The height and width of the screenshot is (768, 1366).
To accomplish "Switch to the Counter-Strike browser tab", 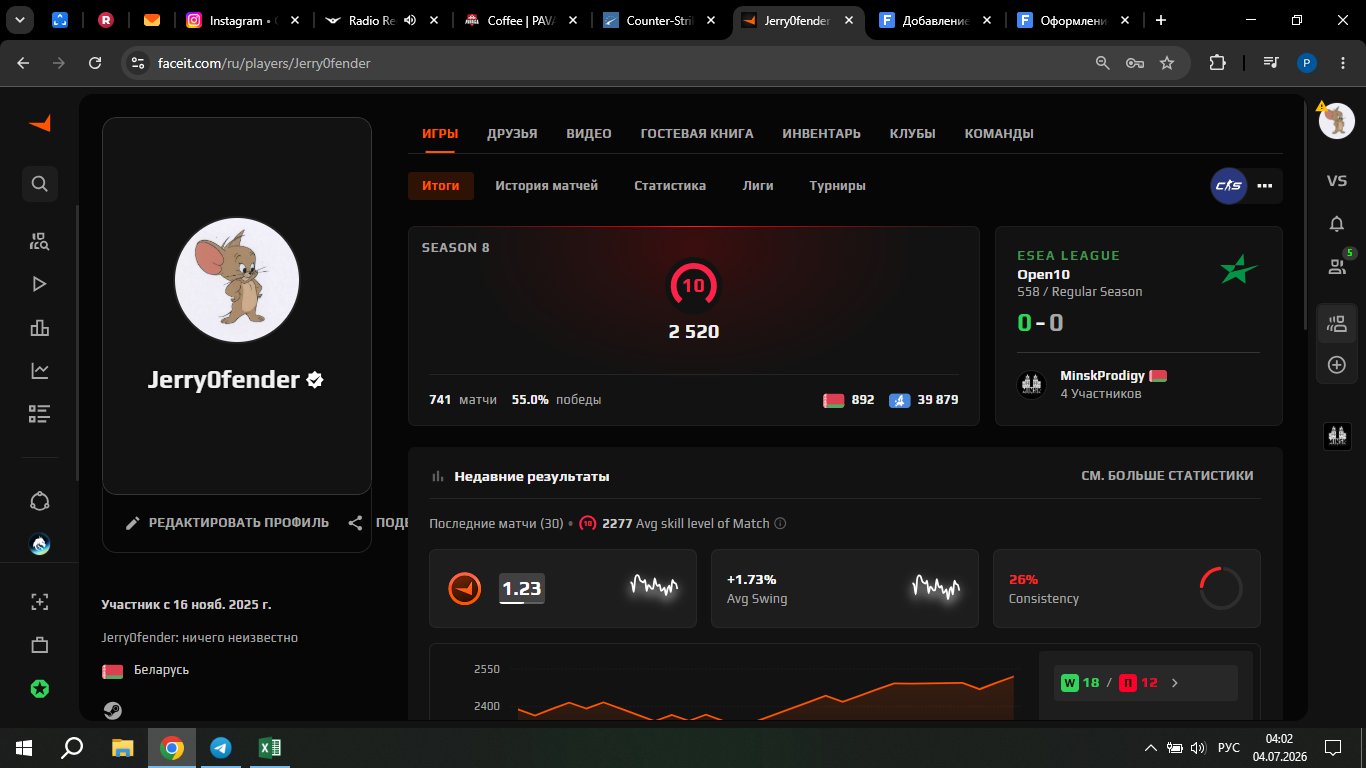I will pyautogui.click(x=662, y=20).
